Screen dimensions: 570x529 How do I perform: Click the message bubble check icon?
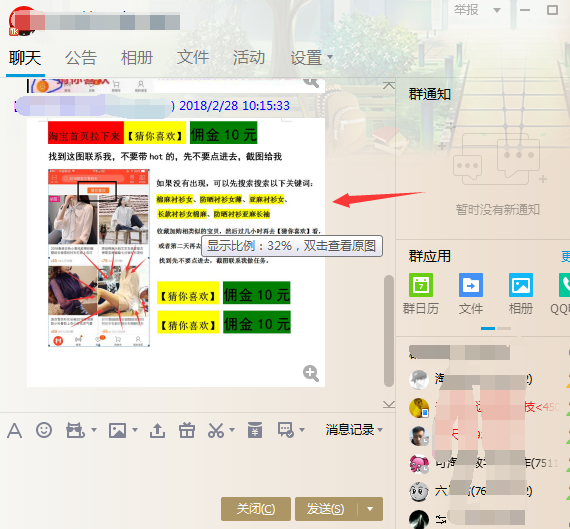coord(286,430)
